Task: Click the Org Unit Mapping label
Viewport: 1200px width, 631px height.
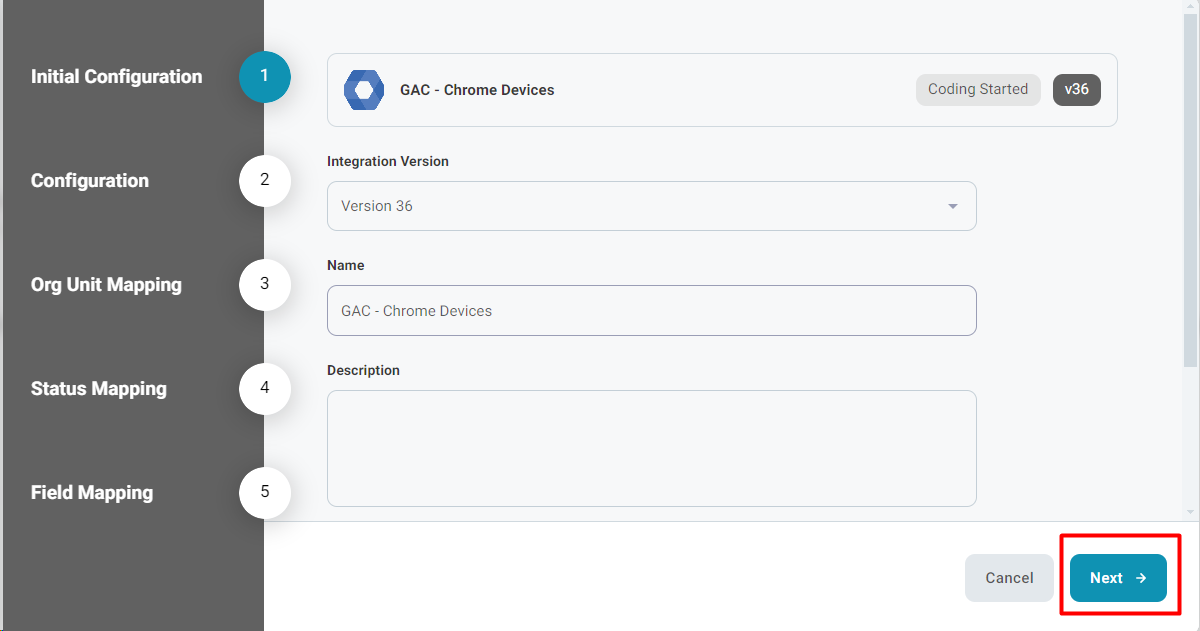Action: 106,285
